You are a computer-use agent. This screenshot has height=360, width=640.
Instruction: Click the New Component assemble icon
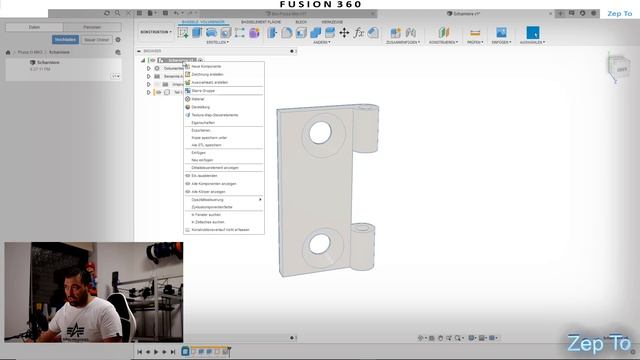396,33
